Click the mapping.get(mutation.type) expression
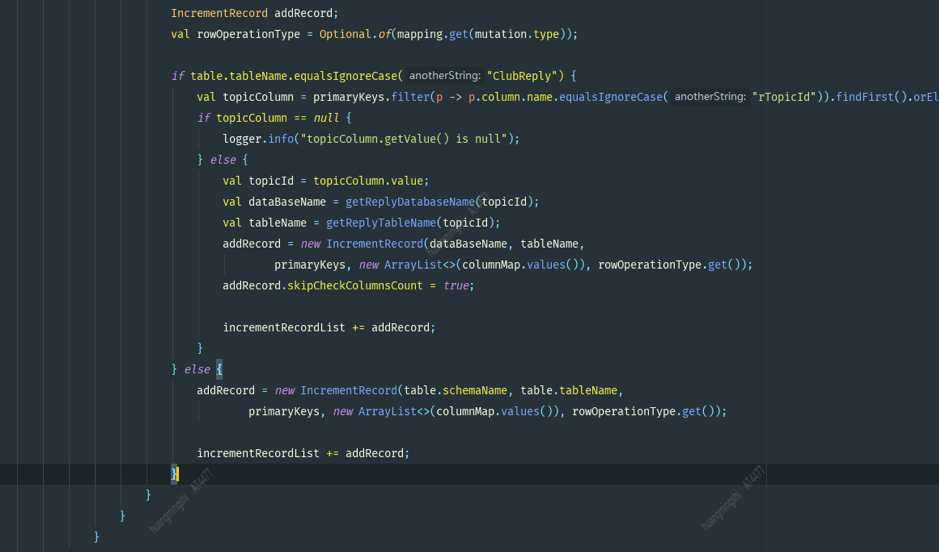This screenshot has height=552, width=939. coord(478,34)
